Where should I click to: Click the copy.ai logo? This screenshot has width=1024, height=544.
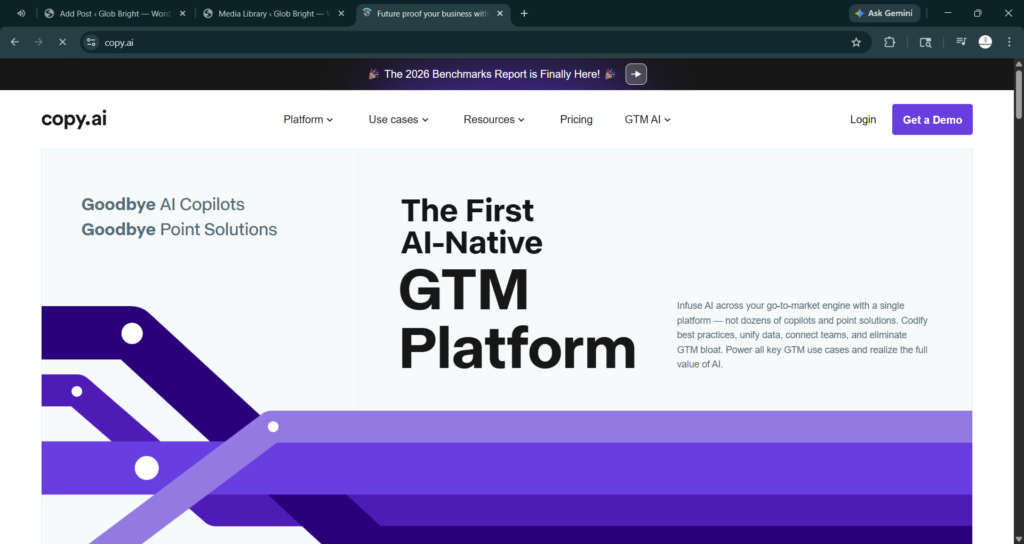(x=74, y=119)
